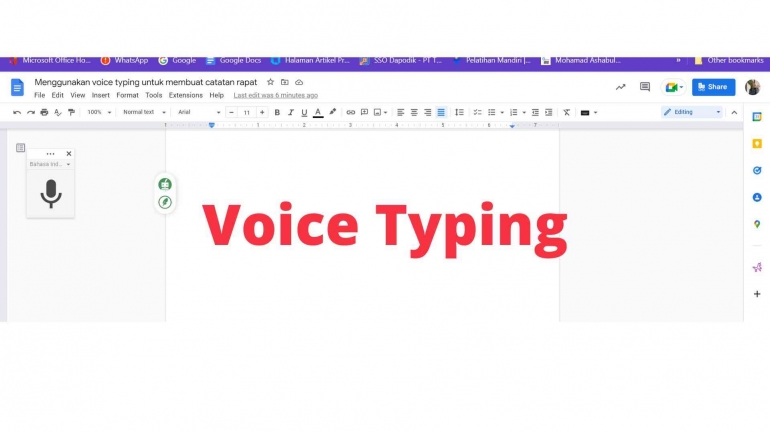Open the File menu

pos(39,95)
